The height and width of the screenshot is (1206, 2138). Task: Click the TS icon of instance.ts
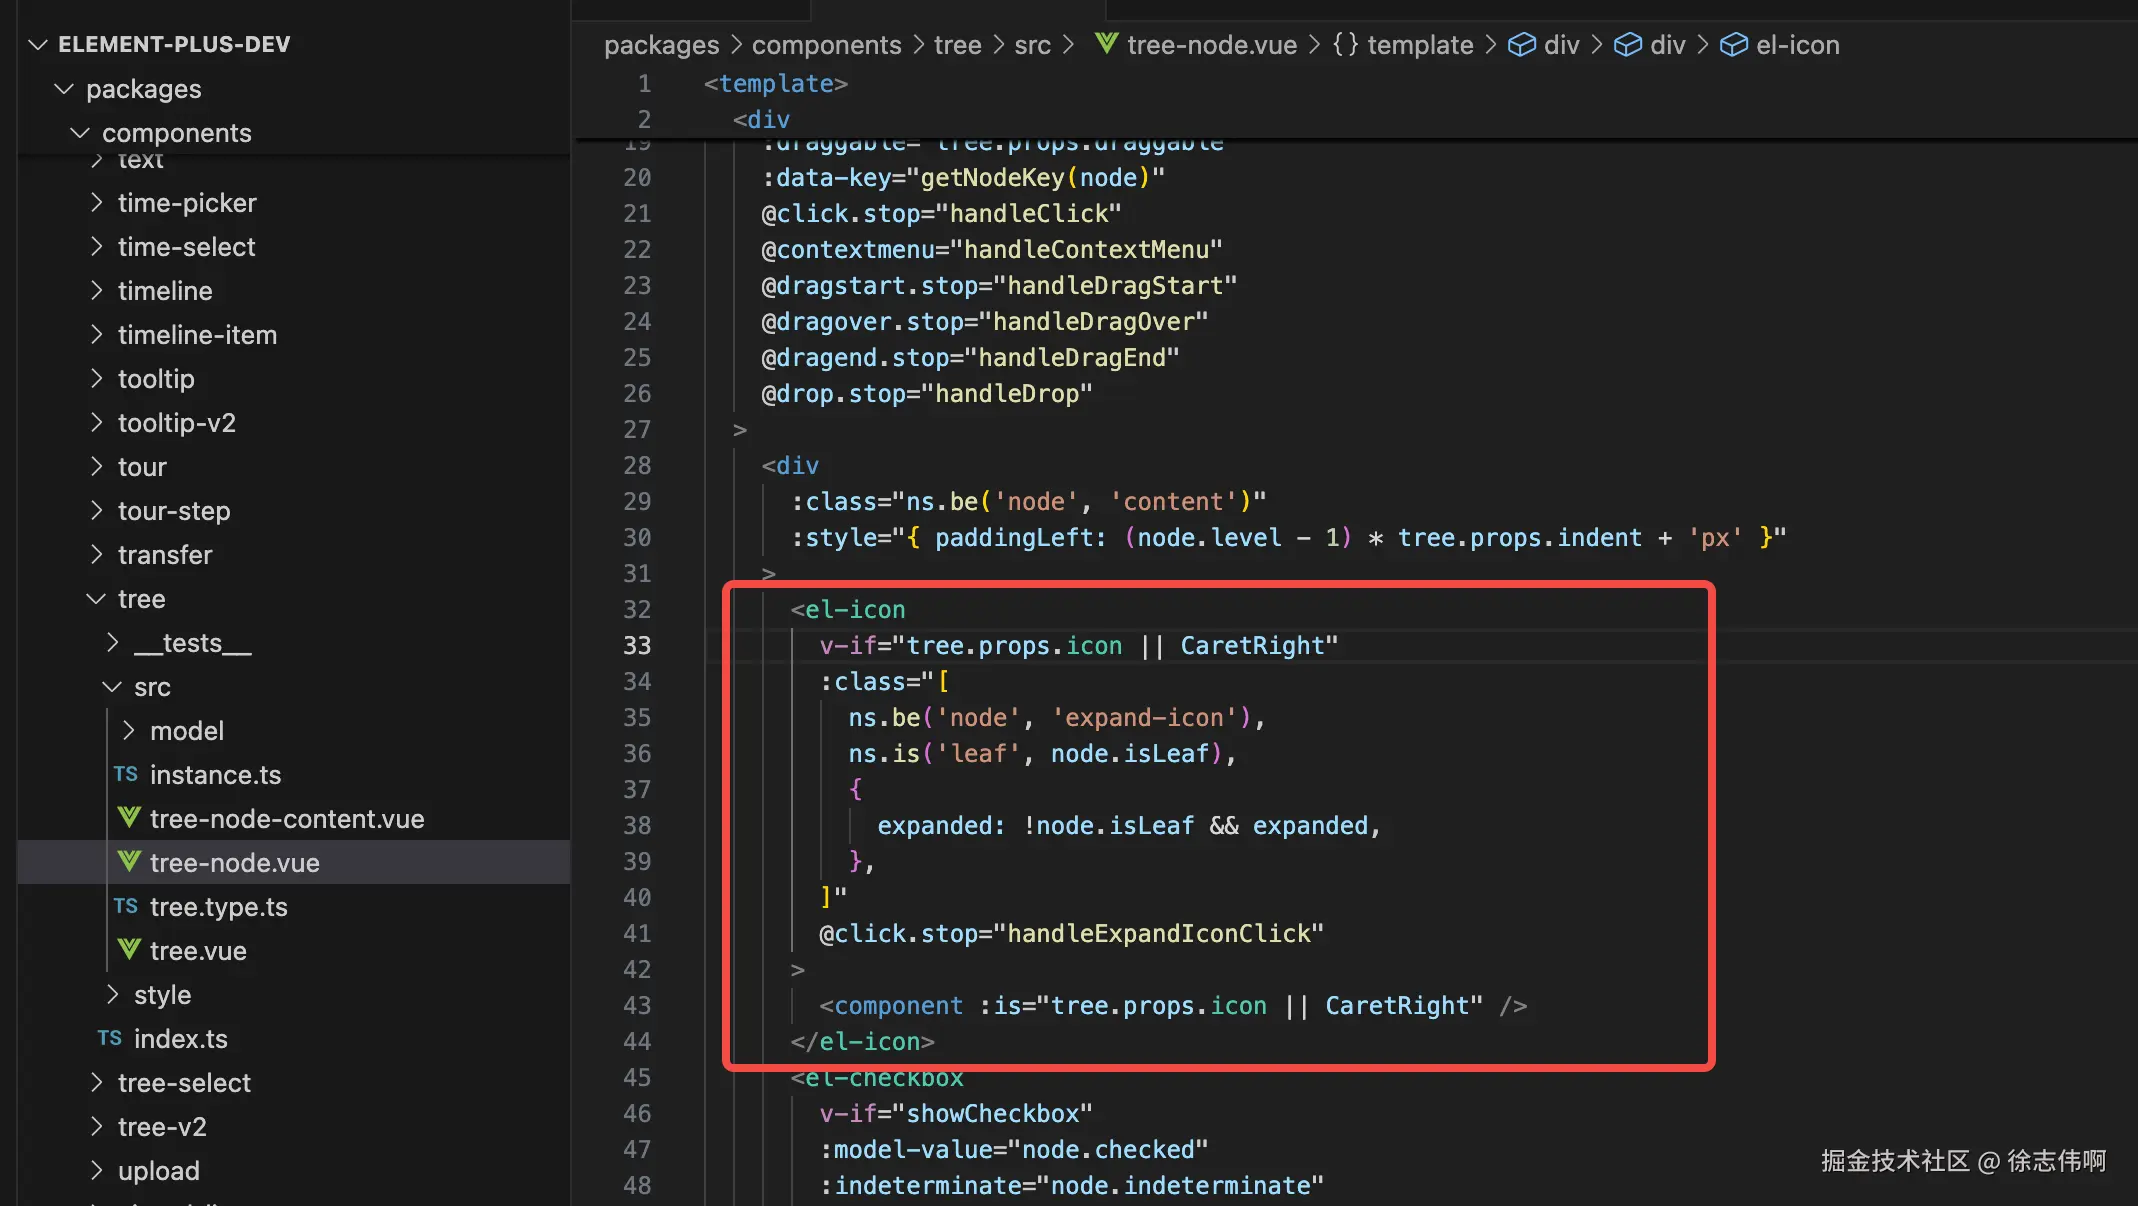pos(126,774)
